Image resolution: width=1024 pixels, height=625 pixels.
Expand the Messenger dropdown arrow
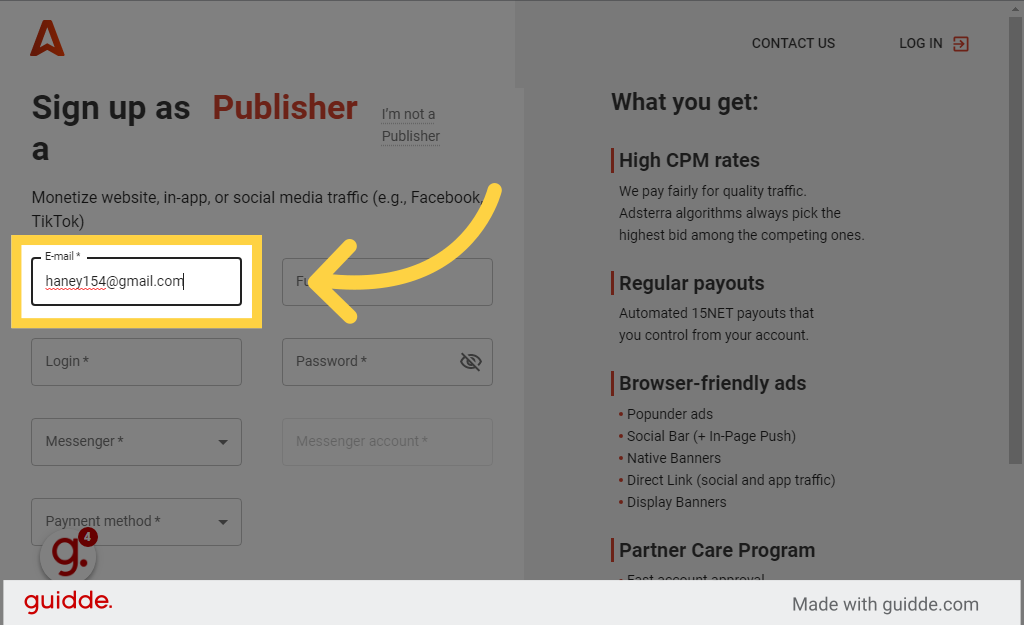(223, 442)
